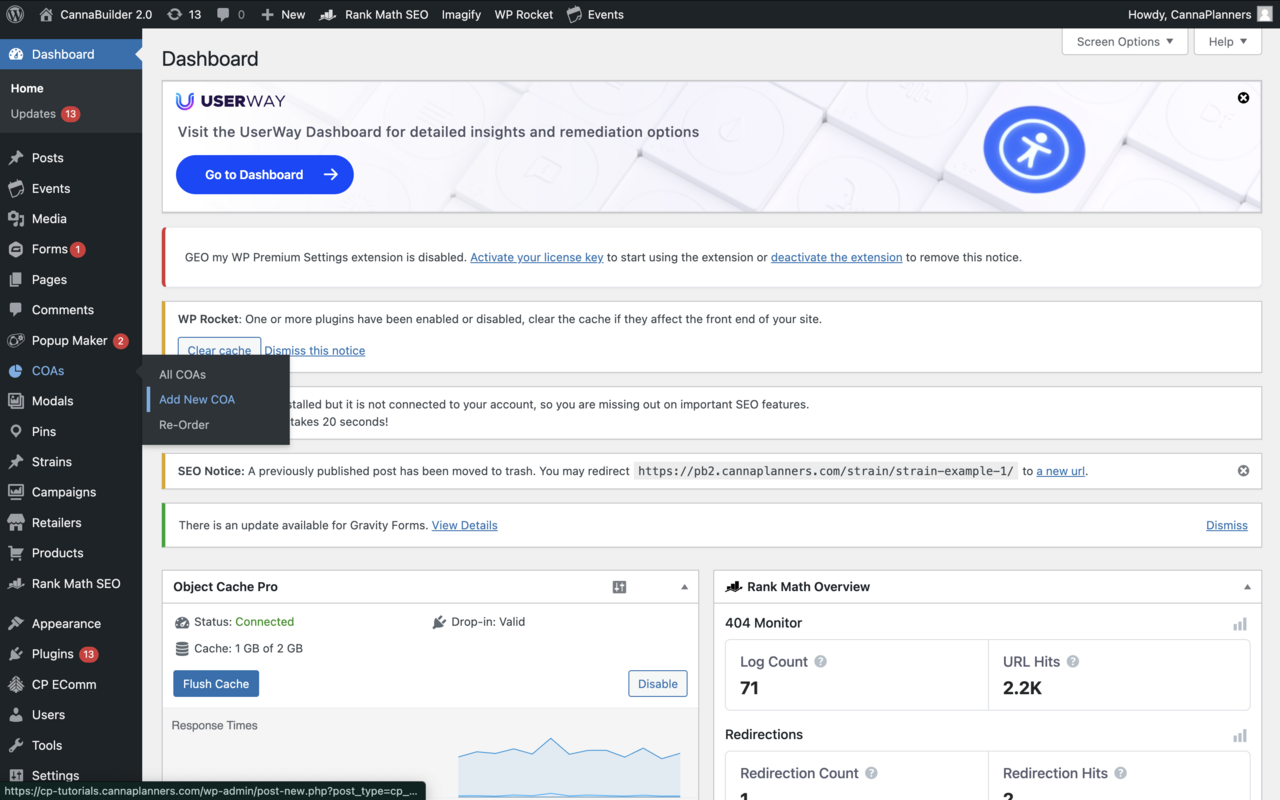Open the Posts pin icon in sidebar
1280x800 pixels.
[x=15, y=158]
